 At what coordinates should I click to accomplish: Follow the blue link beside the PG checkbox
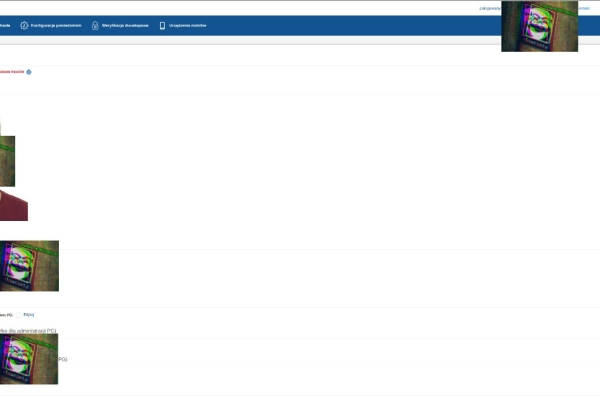click(x=29, y=315)
